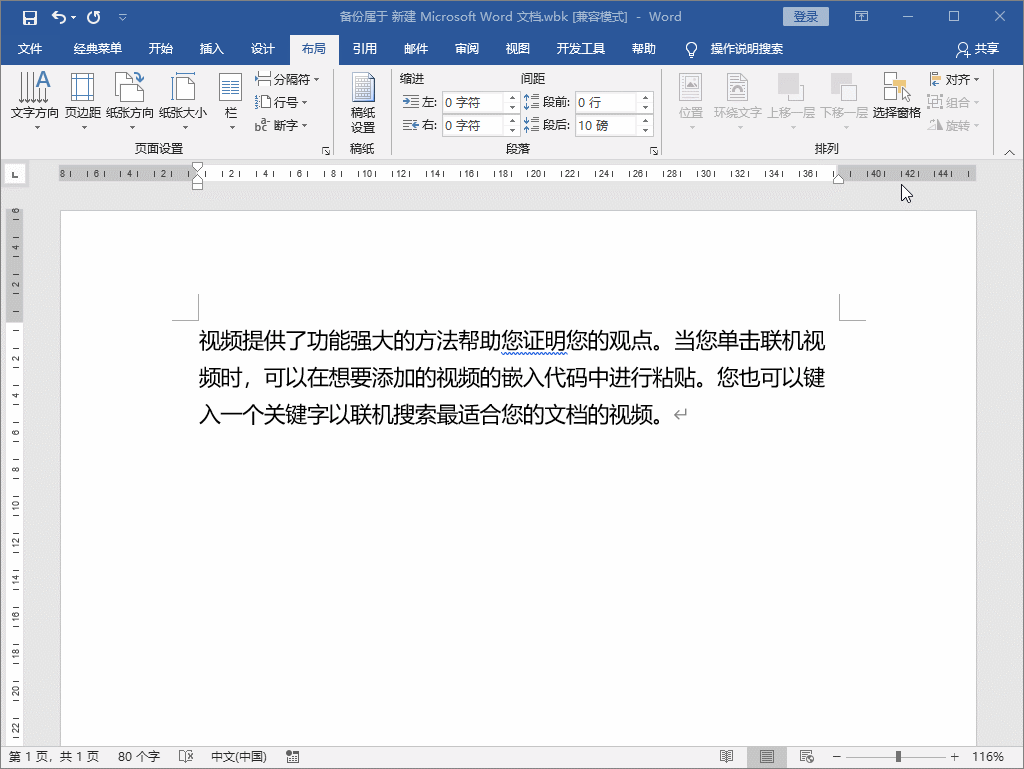The height and width of the screenshot is (769, 1024).
Task: Expand the Align (对齐) dropdown
Action: pyautogui.click(x=955, y=79)
